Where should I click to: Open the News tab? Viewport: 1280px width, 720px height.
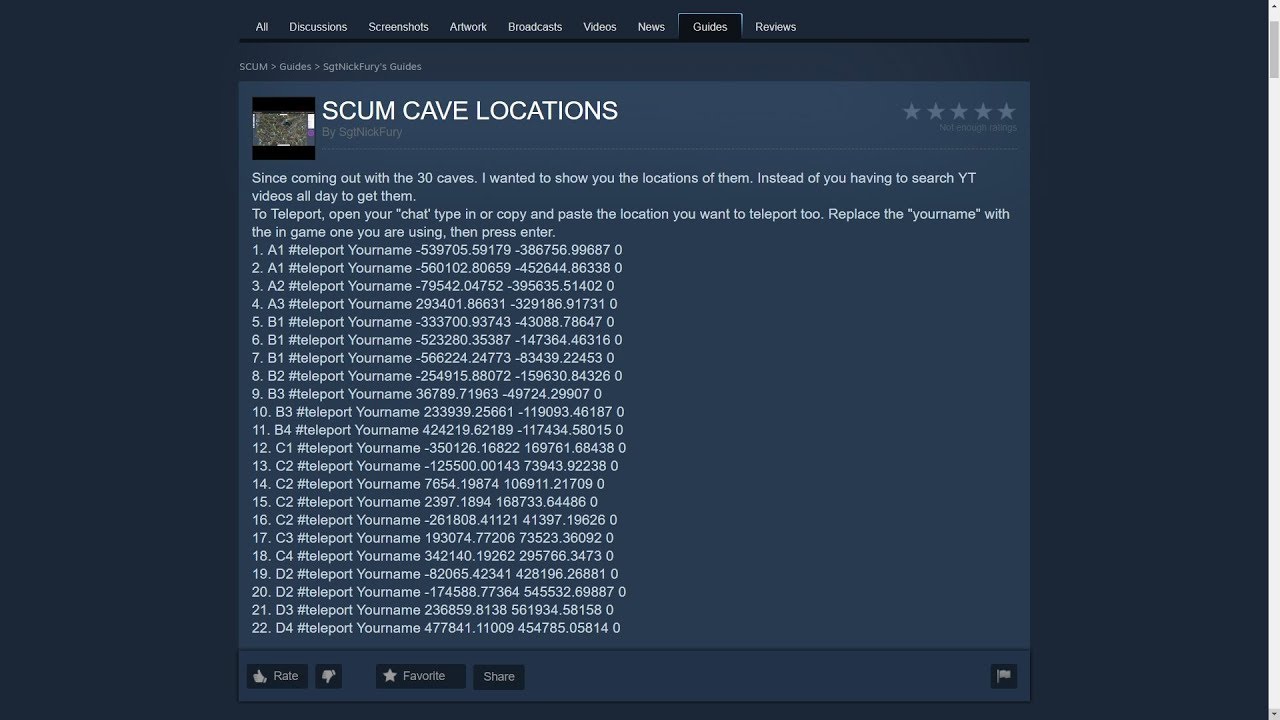651,27
